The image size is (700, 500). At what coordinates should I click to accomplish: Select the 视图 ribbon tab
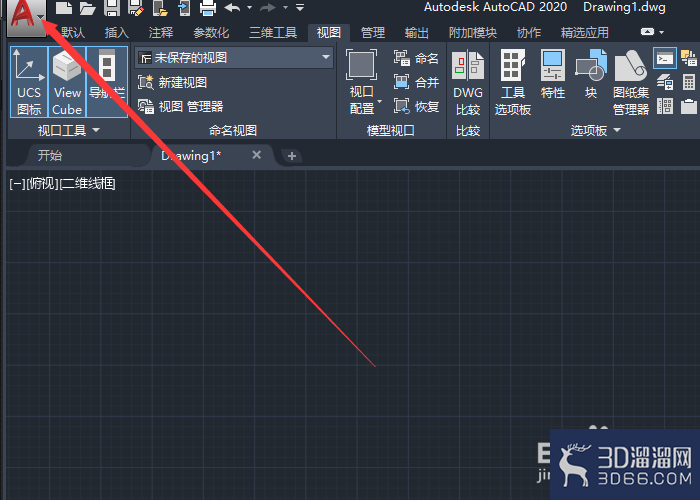tap(329, 33)
